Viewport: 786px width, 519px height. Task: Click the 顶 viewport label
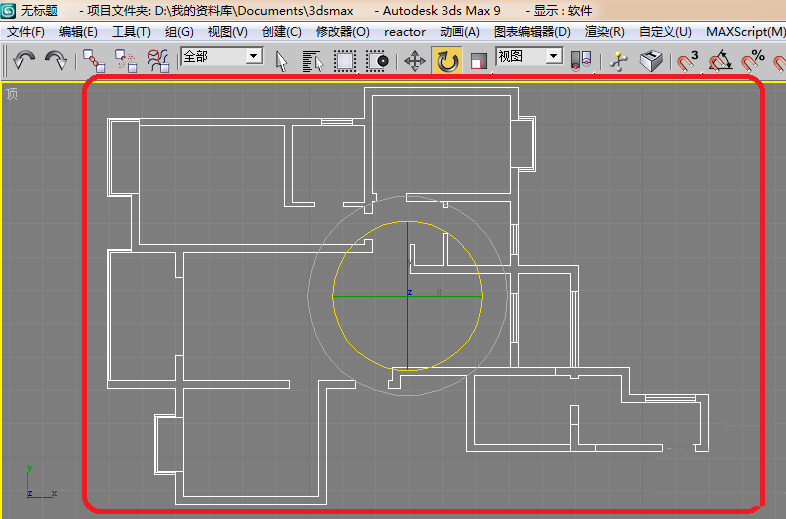pyautogui.click(x=12, y=95)
